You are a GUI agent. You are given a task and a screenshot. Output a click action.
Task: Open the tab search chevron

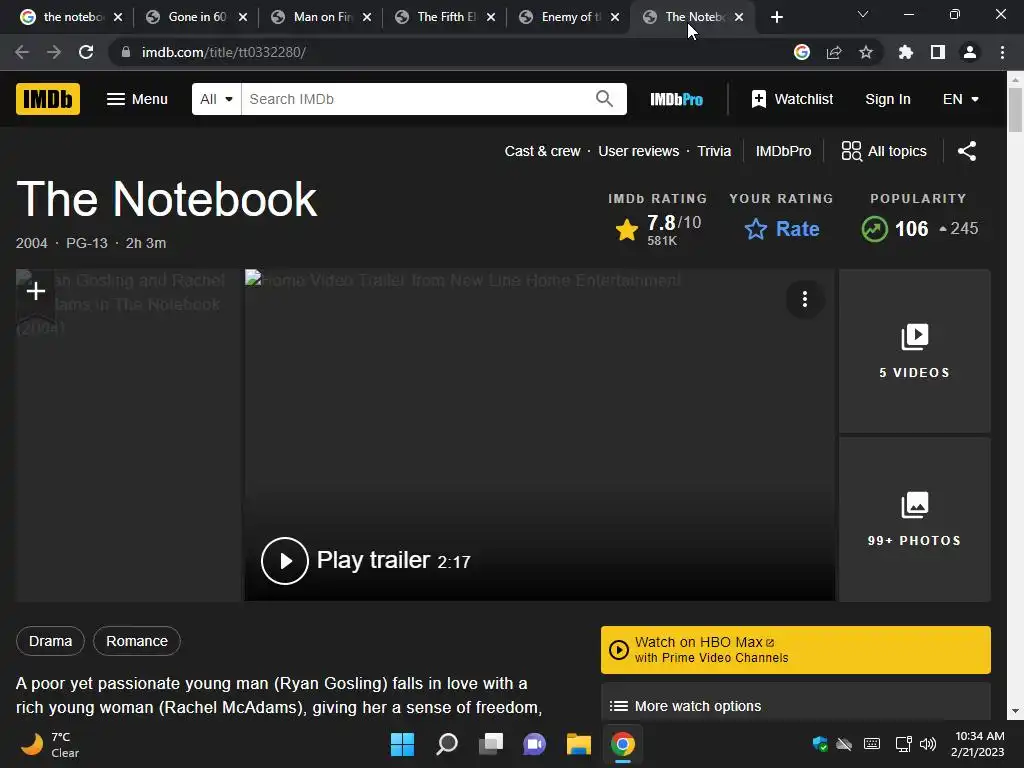coord(863,14)
